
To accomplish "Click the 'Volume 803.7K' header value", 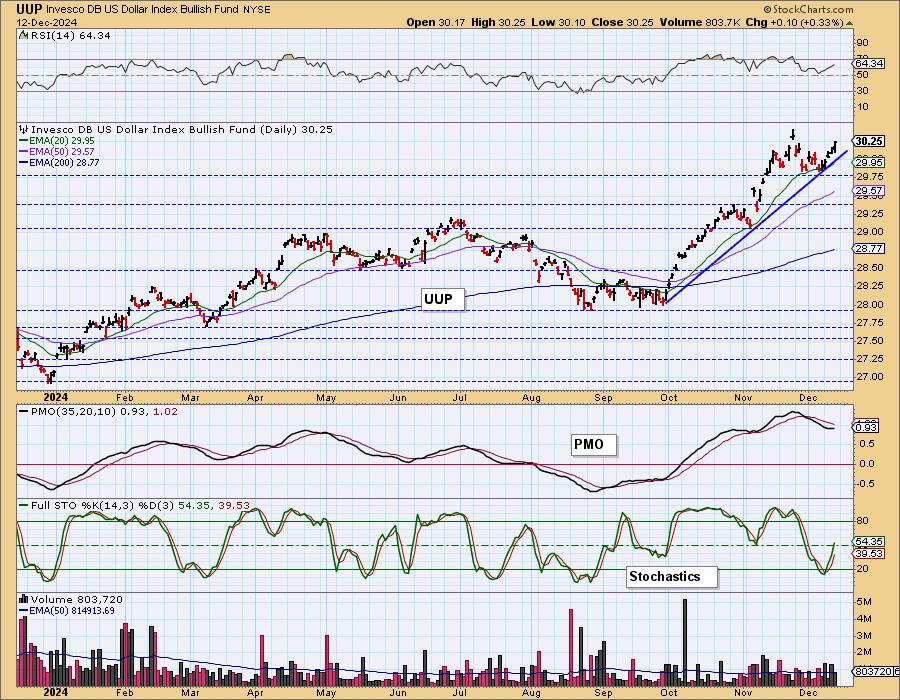I will [700, 22].
